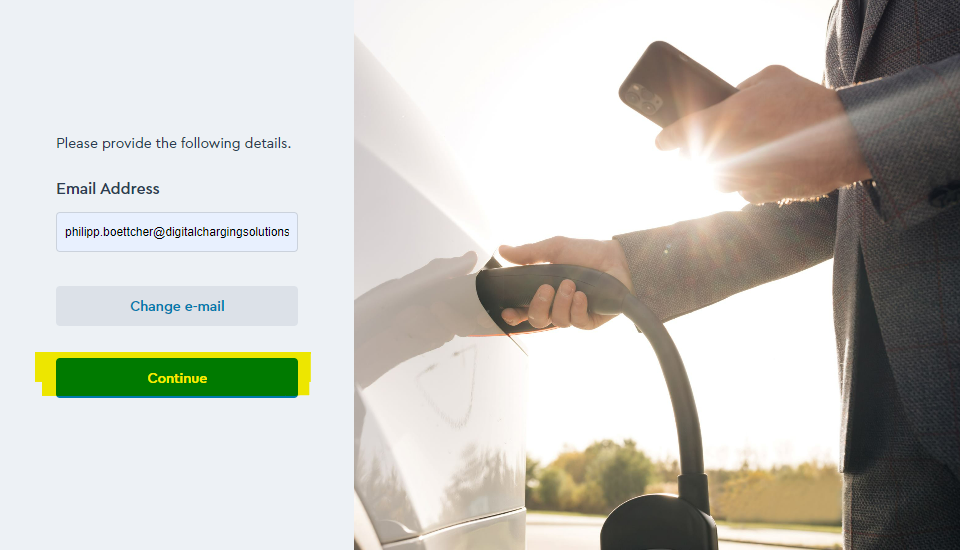This screenshot has width=960, height=550.
Task: Focus the Email Address input field
Action: (177, 232)
